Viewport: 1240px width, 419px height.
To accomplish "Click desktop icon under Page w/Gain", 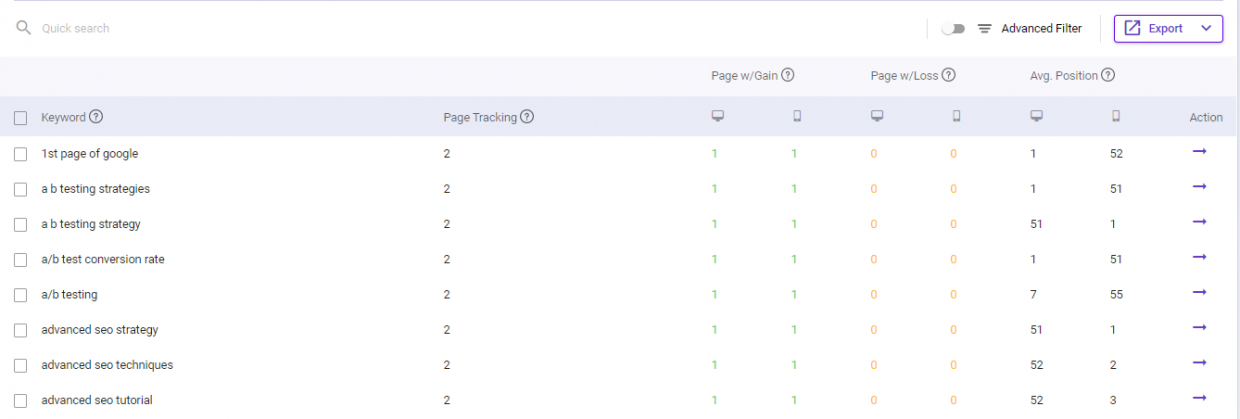I will (716, 117).
